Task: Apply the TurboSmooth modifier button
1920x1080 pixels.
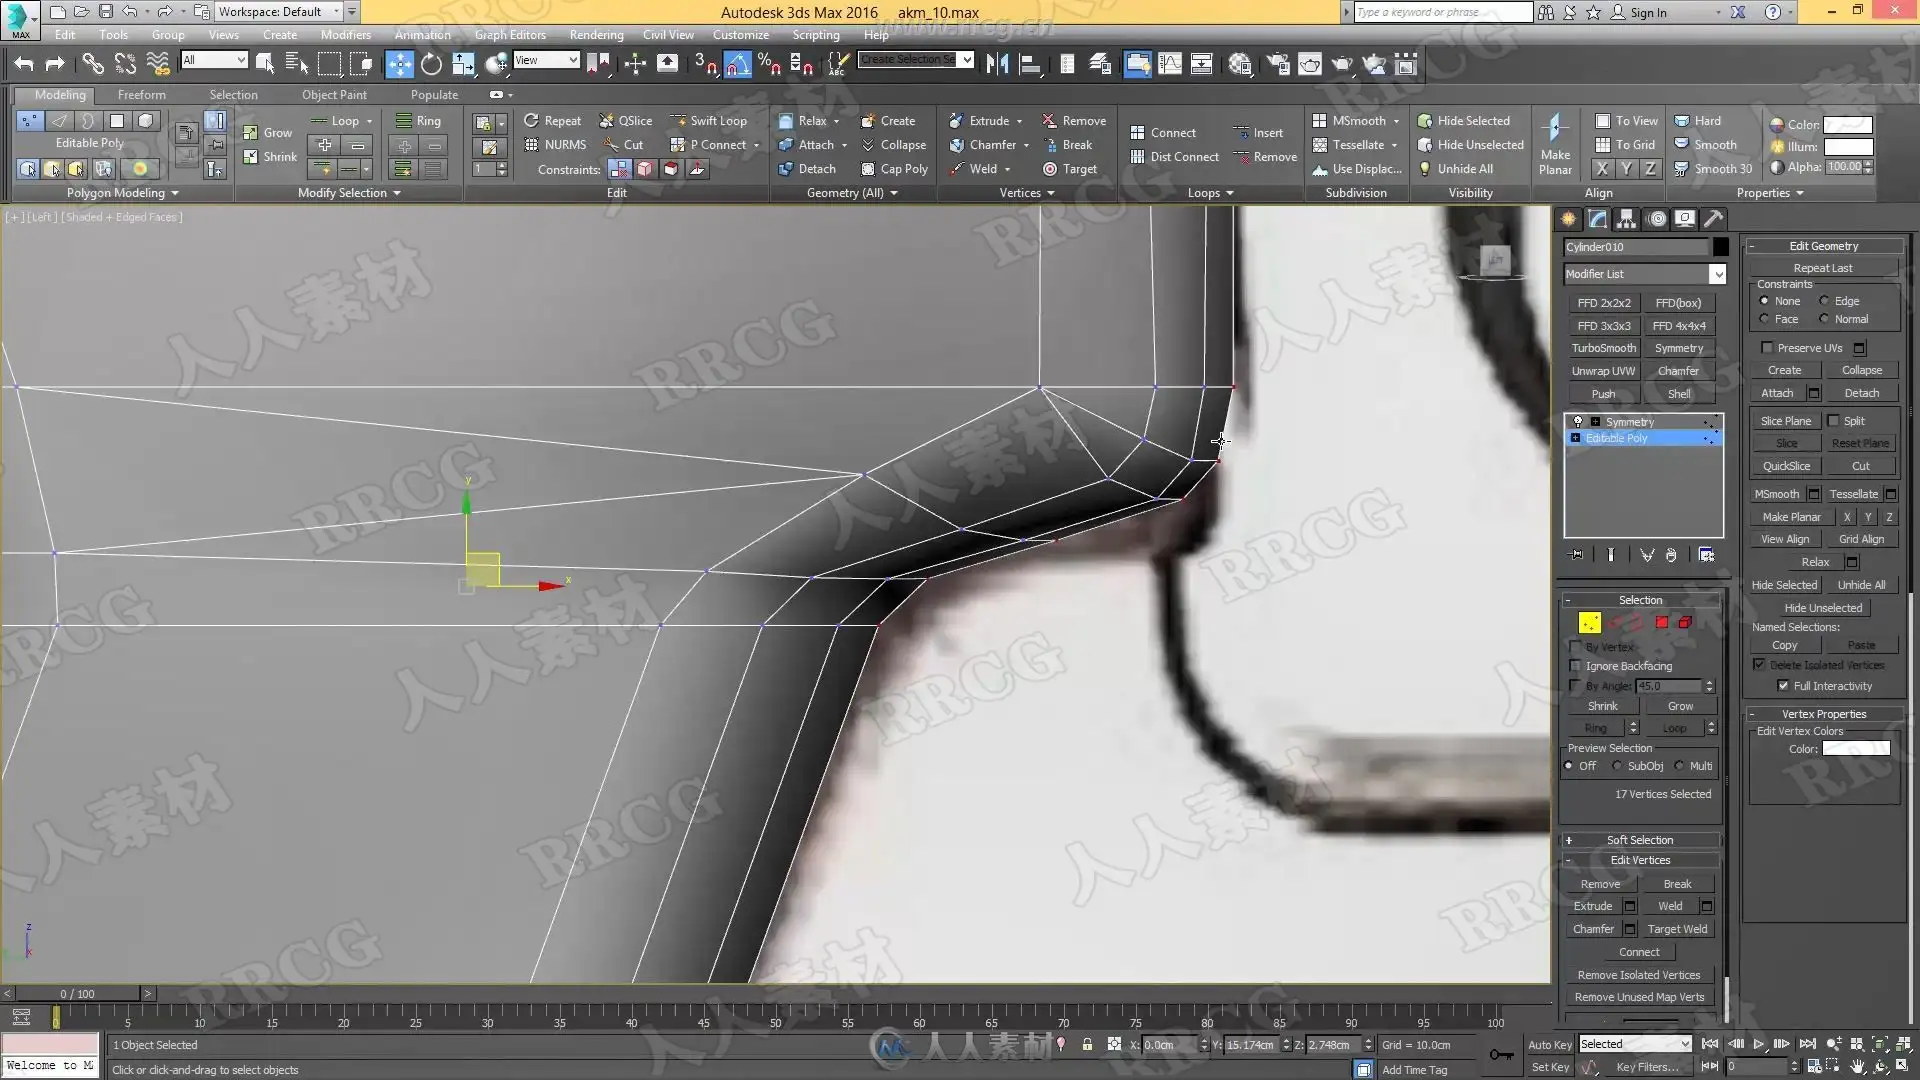Action: pos(1603,348)
